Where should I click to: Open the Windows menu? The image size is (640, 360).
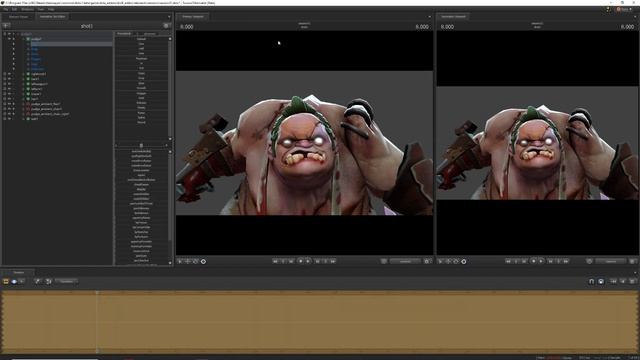(27, 9)
